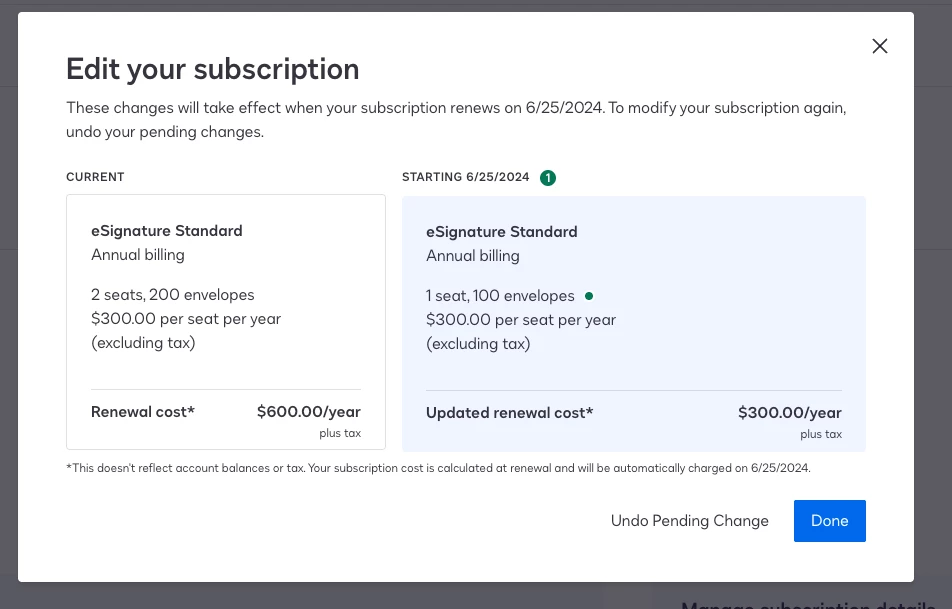Click Annual billing in the updated plan card
The height and width of the screenshot is (609, 952).
pyautogui.click(x=473, y=256)
